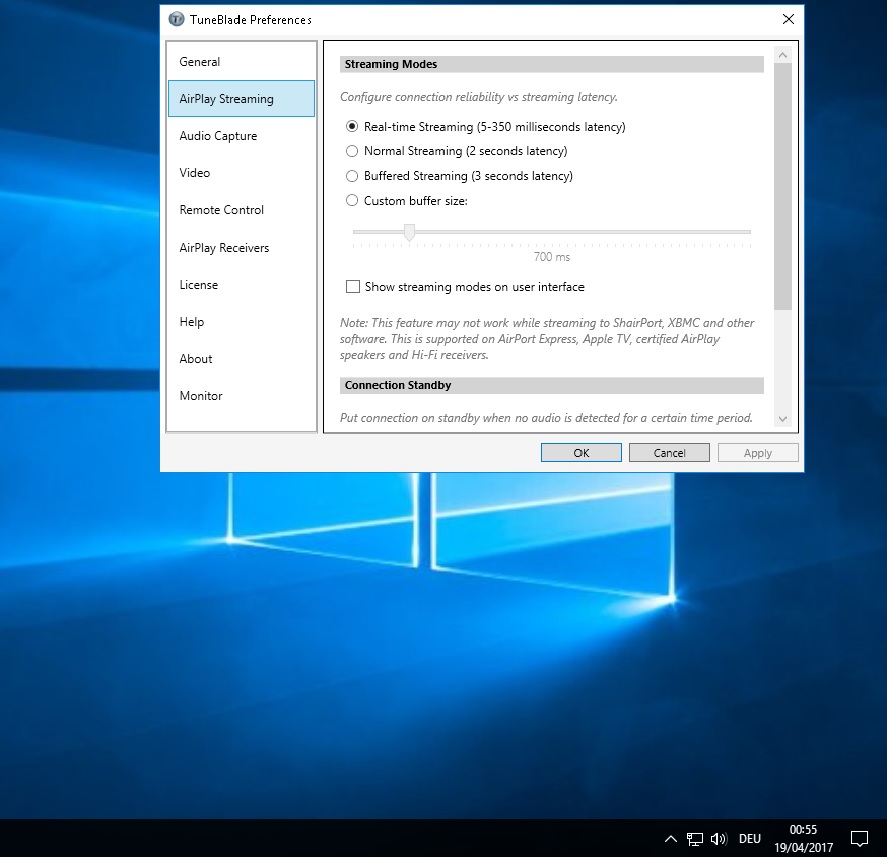Screen dimensions: 887x857
Task: Choose Buffered Streaming 3 seconds latency
Action: [352, 176]
